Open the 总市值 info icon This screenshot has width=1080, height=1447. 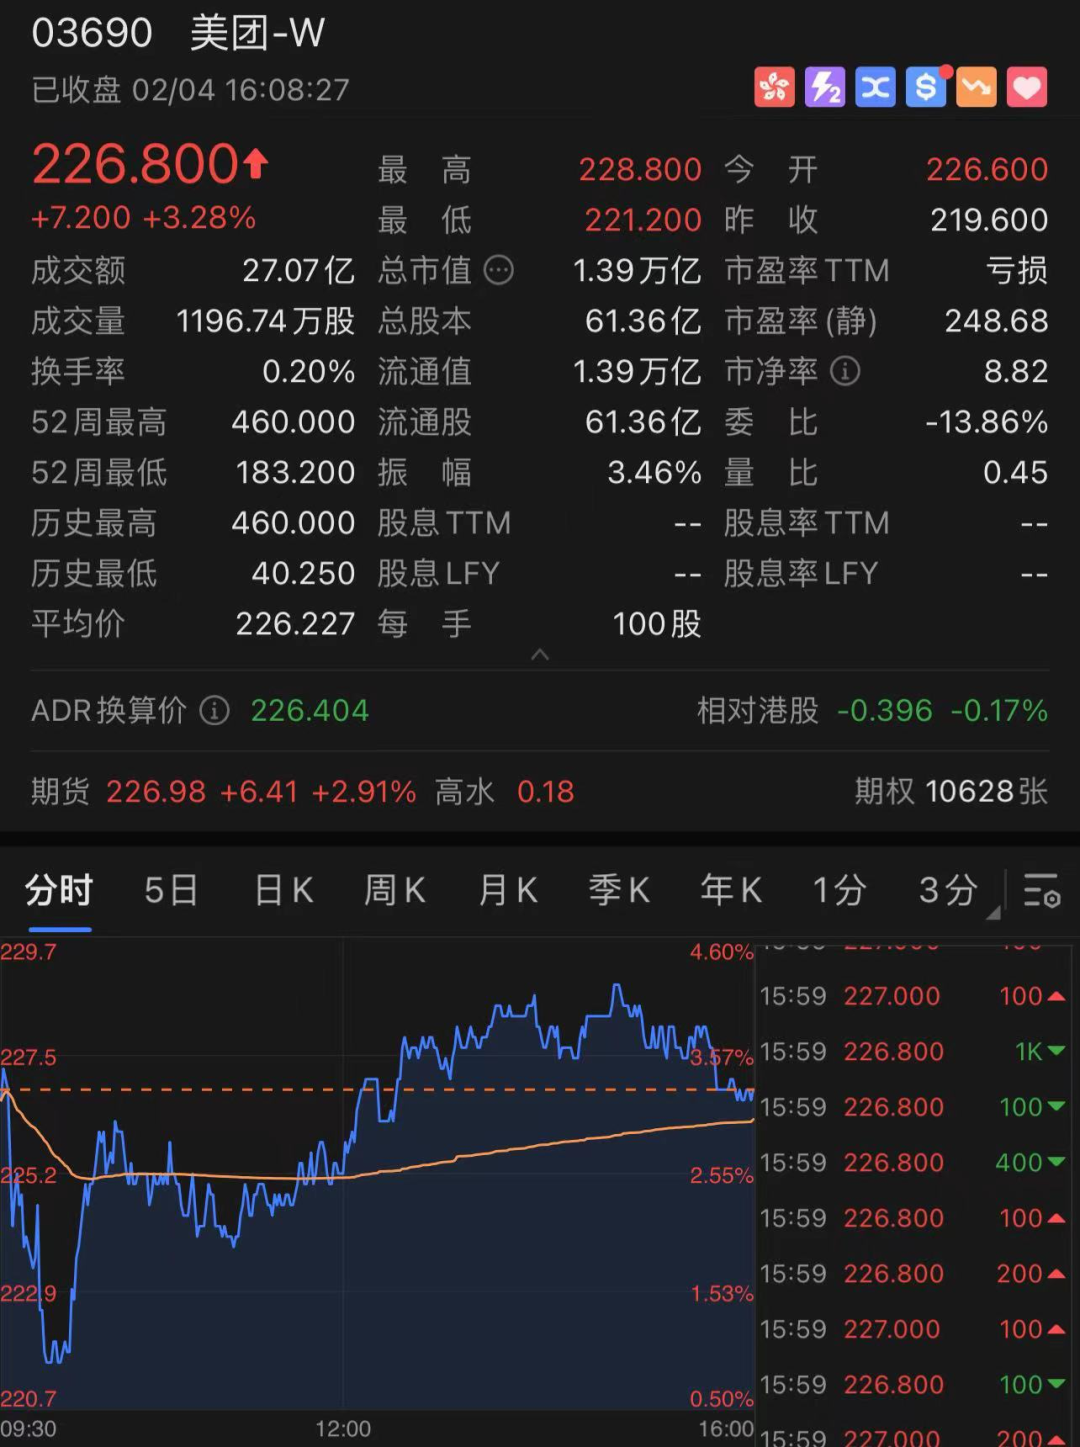[498, 270]
